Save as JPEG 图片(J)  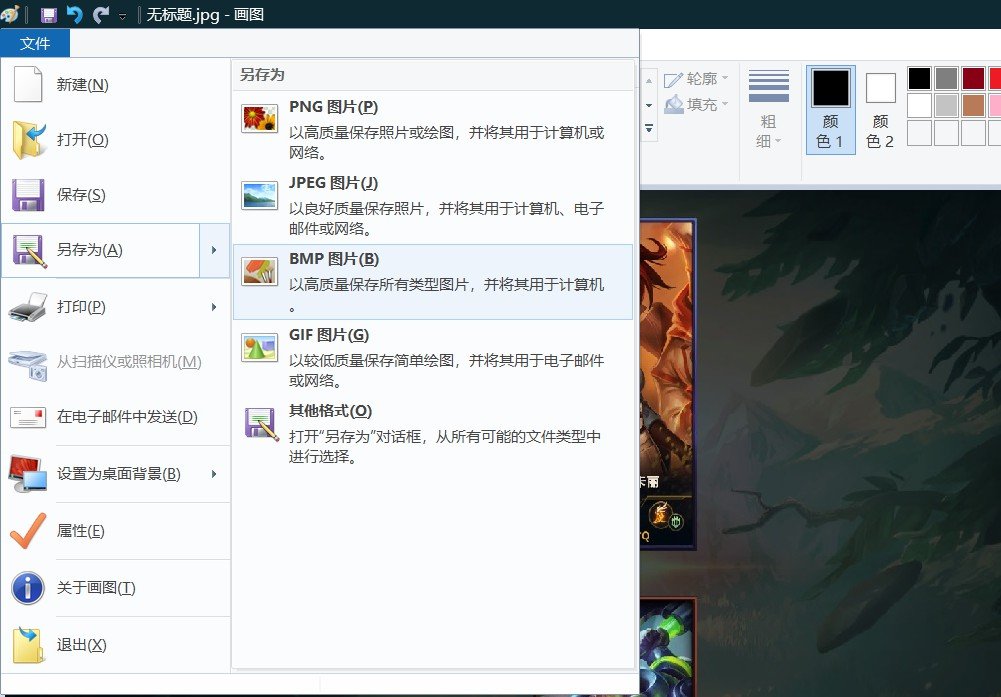(433, 206)
